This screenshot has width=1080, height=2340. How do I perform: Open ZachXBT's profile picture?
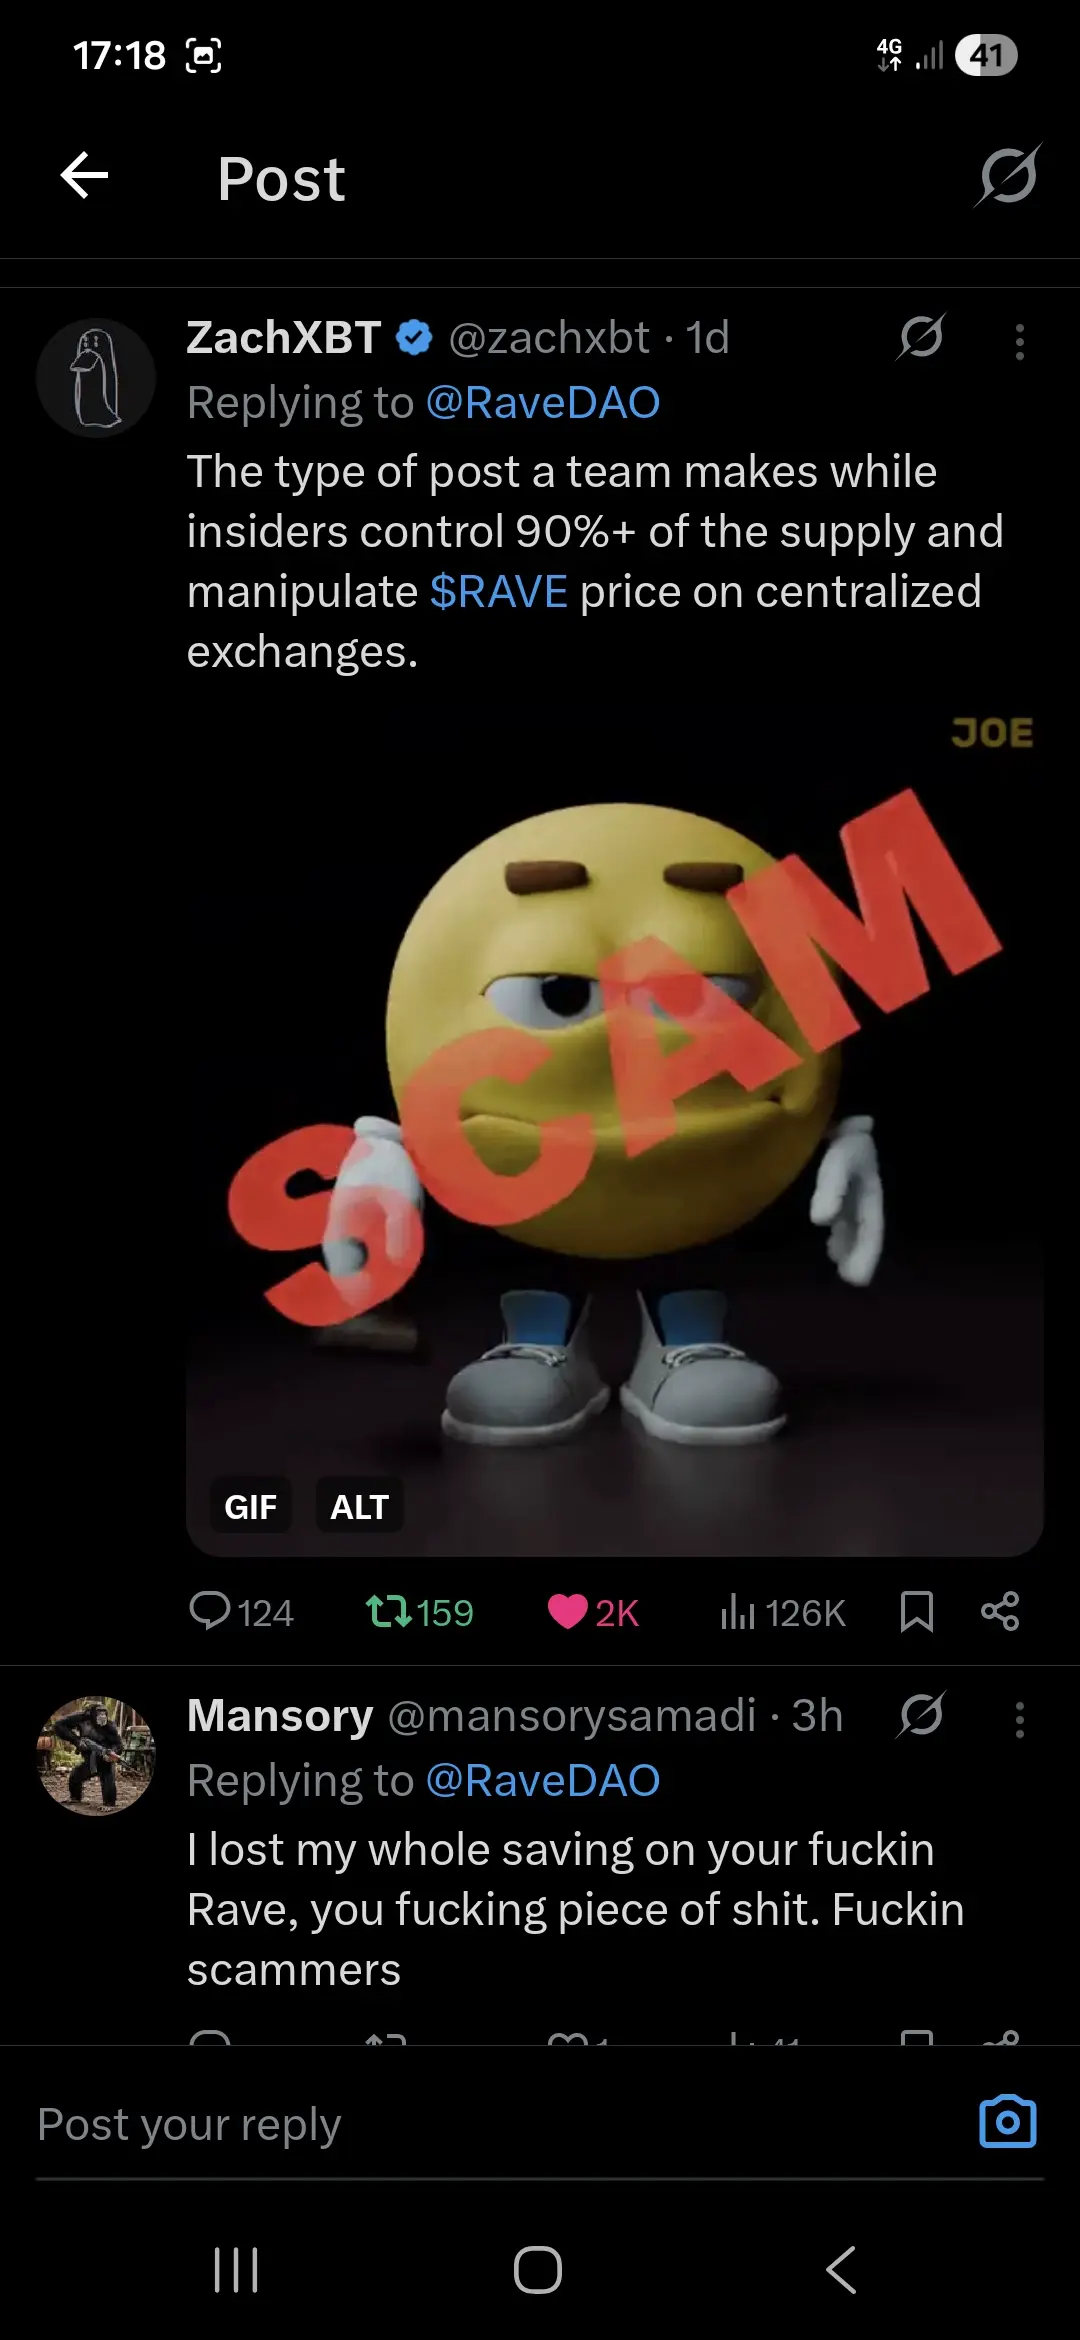tap(96, 378)
